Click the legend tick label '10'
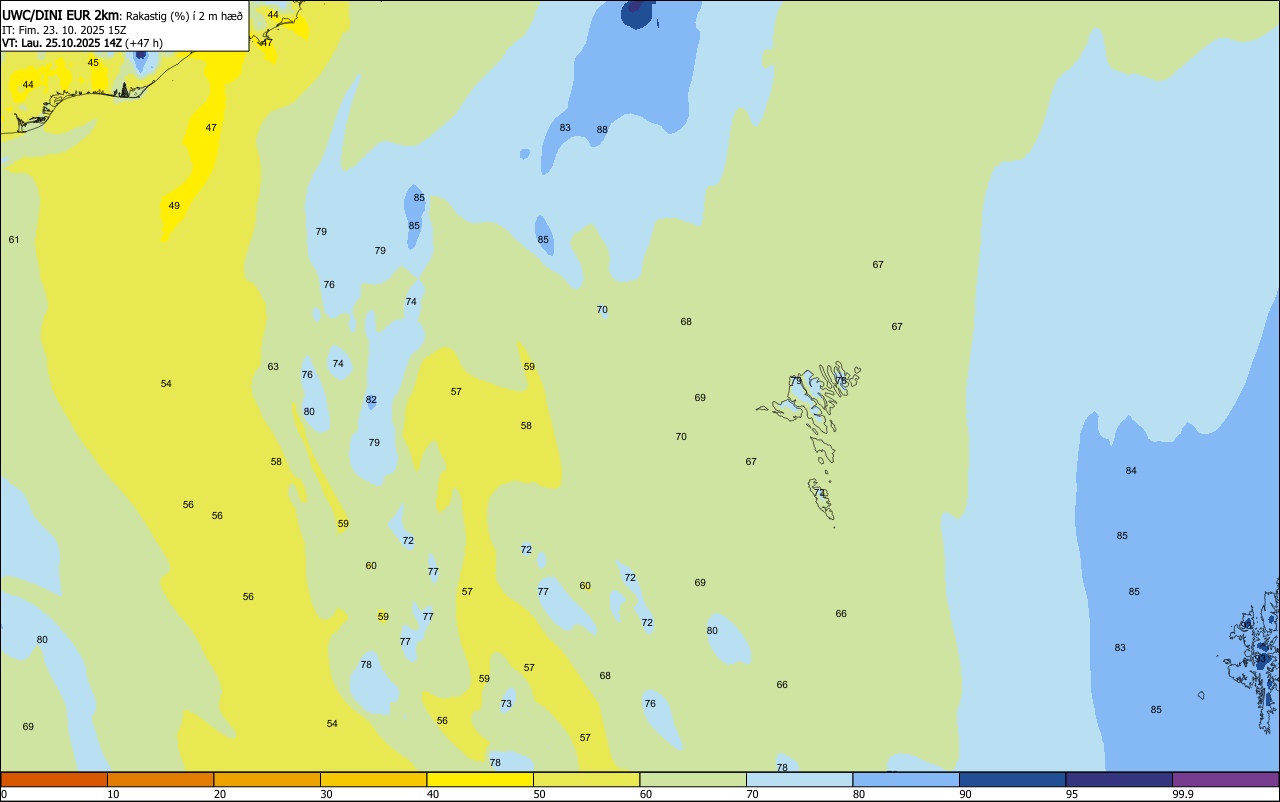The width and height of the screenshot is (1280, 802). tap(113, 794)
